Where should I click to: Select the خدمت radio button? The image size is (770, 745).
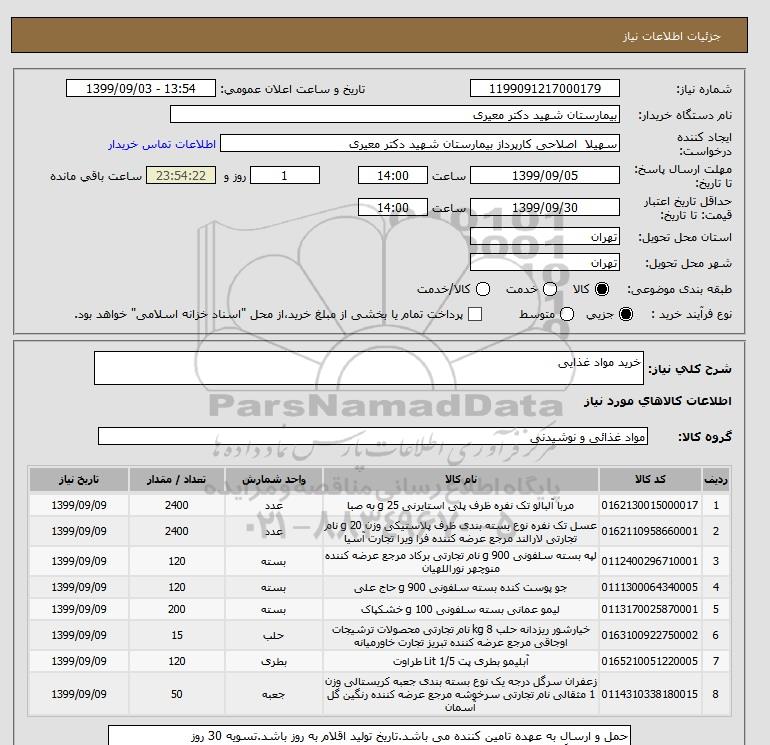pyautogui.click(x=550, y=289)
